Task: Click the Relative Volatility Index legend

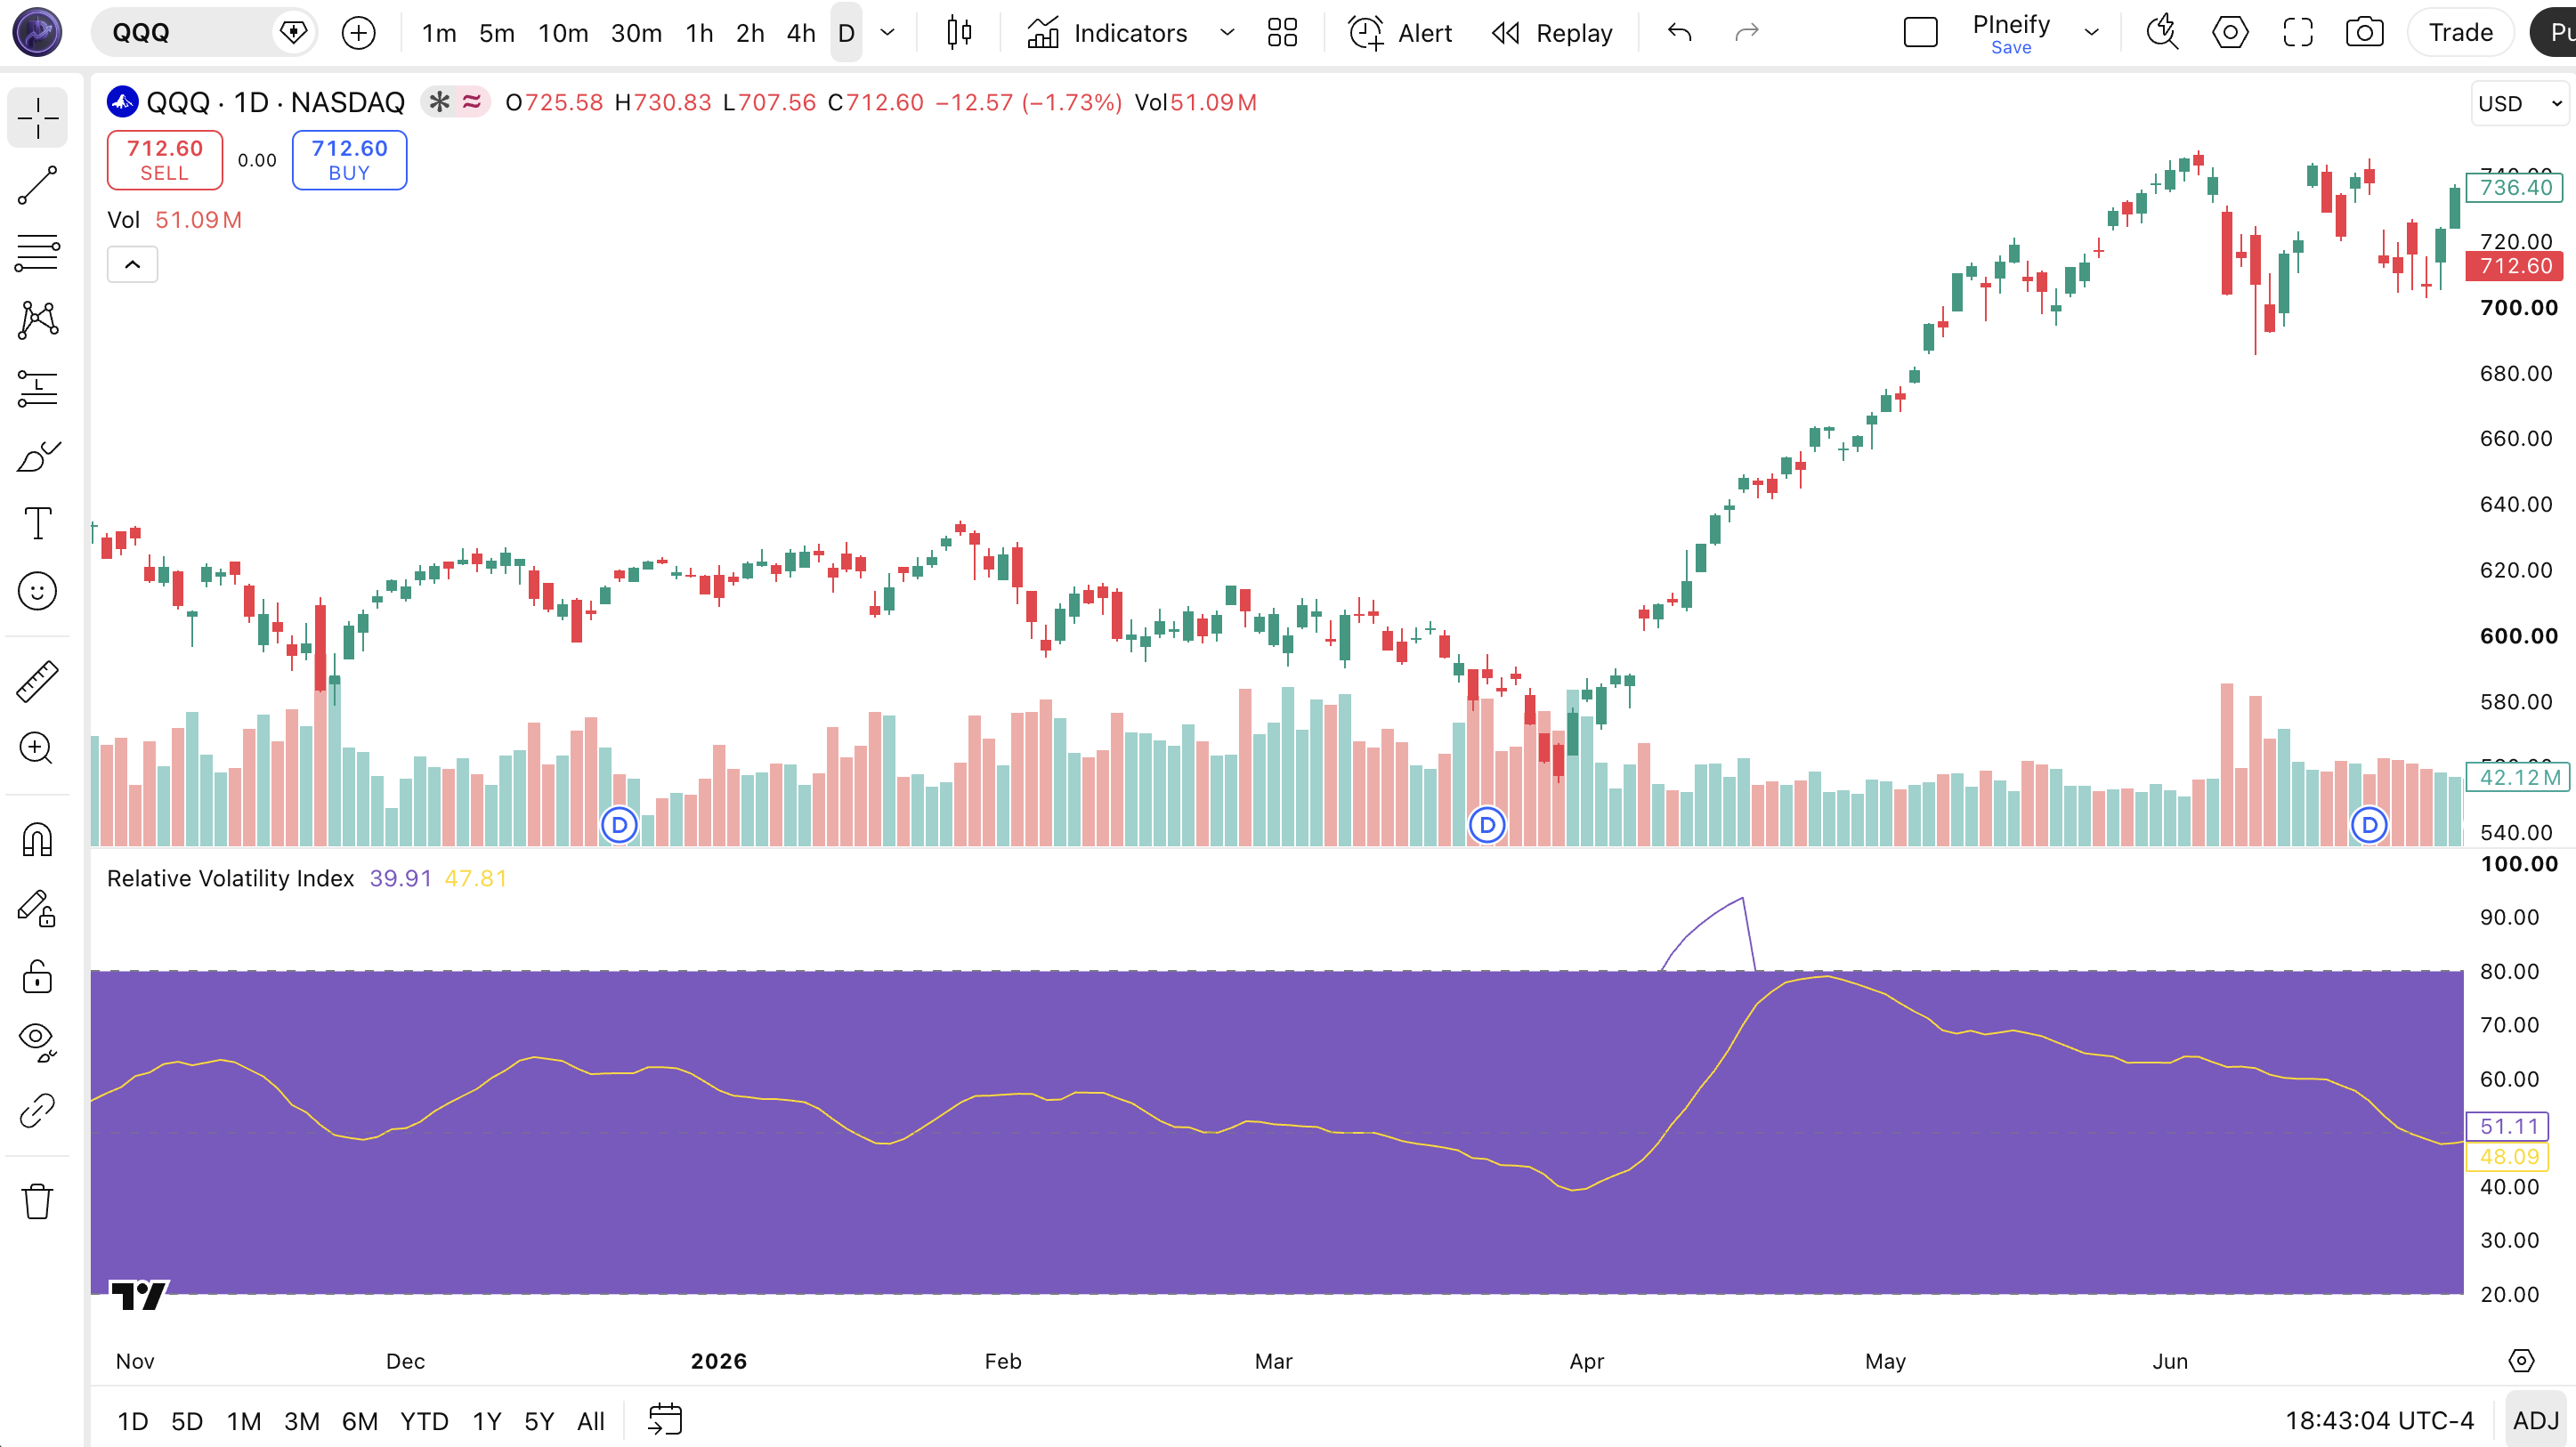Action: click(x=231, y=879)
